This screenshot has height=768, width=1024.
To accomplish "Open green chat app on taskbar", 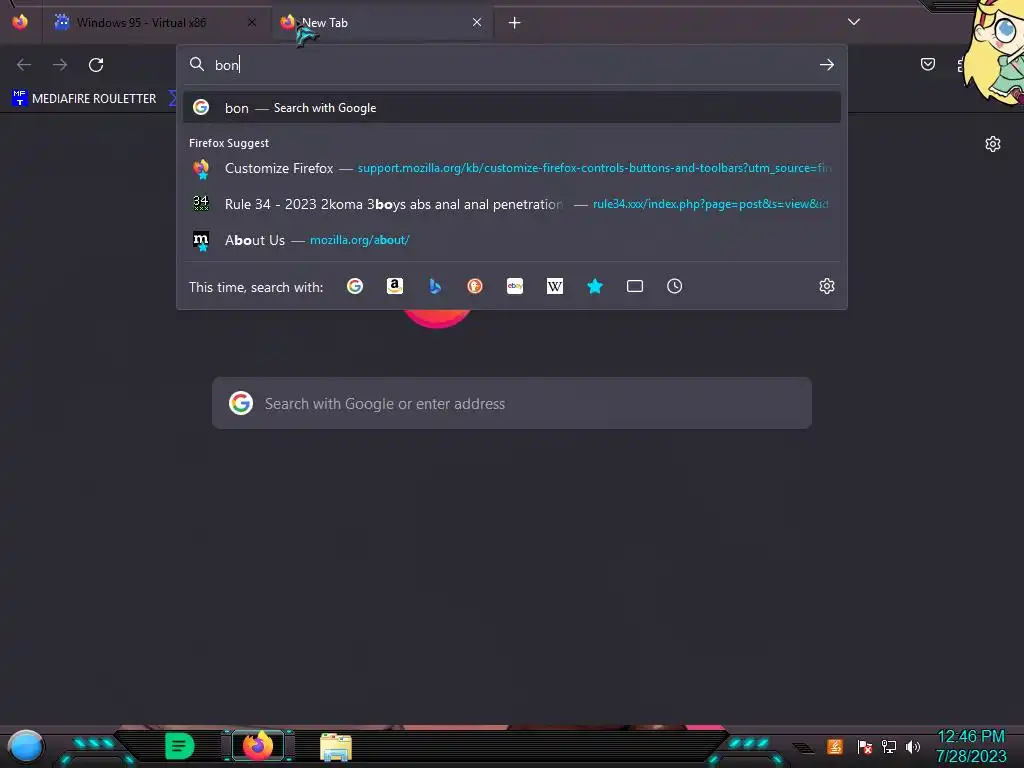I will [179, 746].
